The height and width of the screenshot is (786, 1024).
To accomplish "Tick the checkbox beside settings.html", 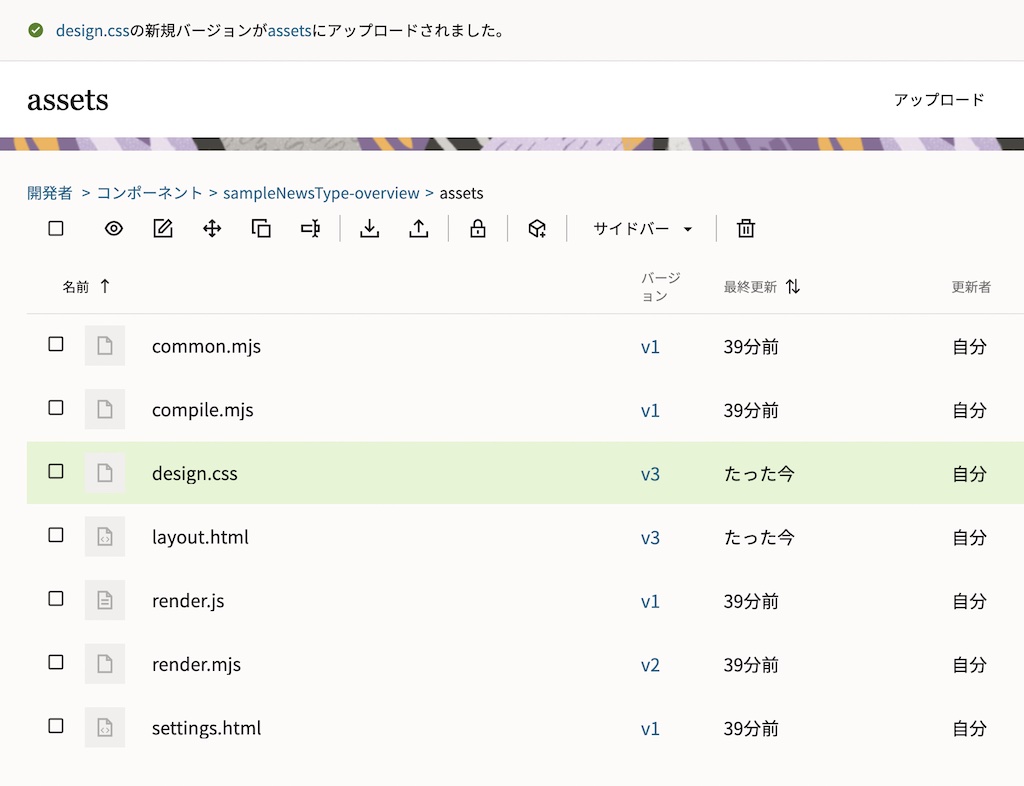I will [56, 726].
